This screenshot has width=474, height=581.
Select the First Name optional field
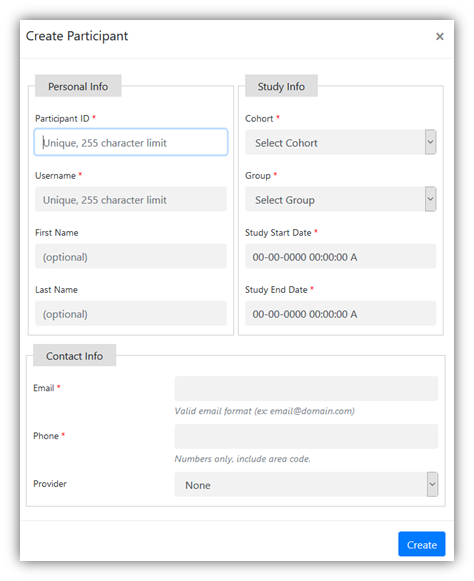point(131,256)
